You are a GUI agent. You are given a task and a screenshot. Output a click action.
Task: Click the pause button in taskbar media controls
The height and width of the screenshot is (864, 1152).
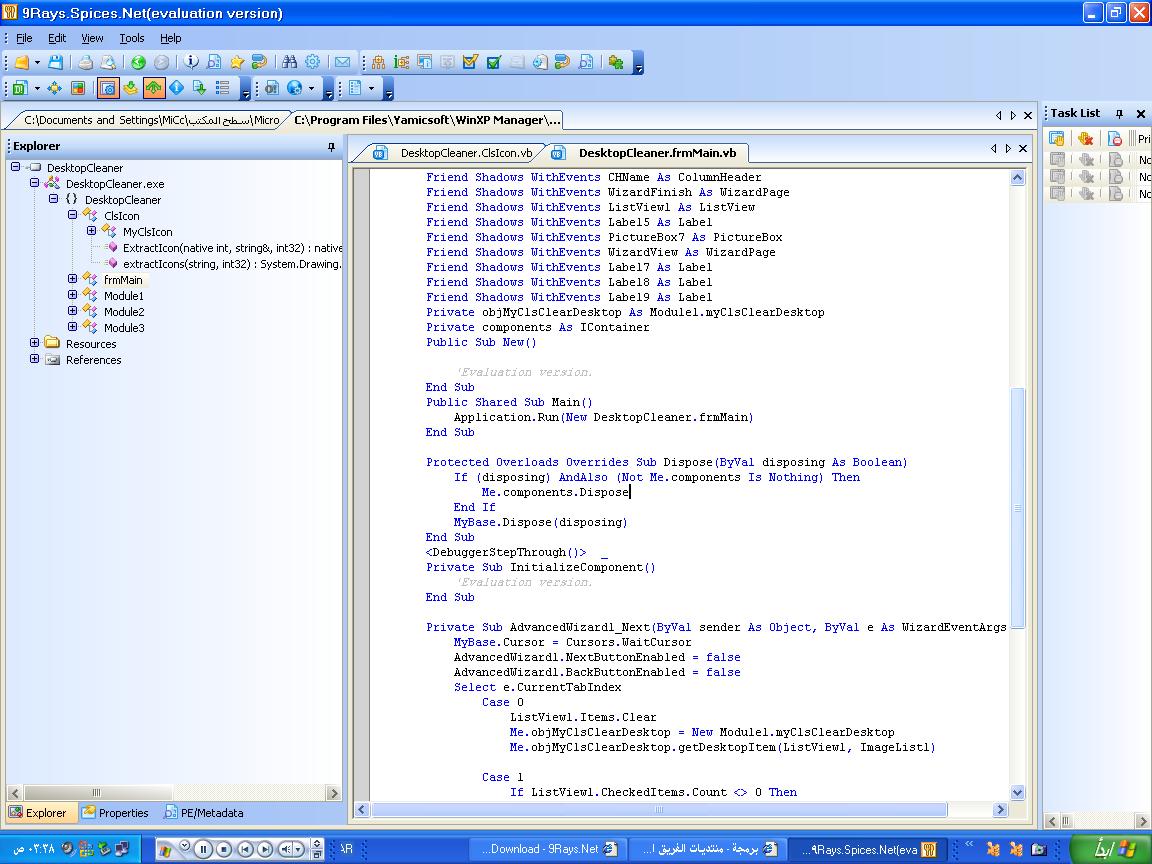click(x=204, y=849)
